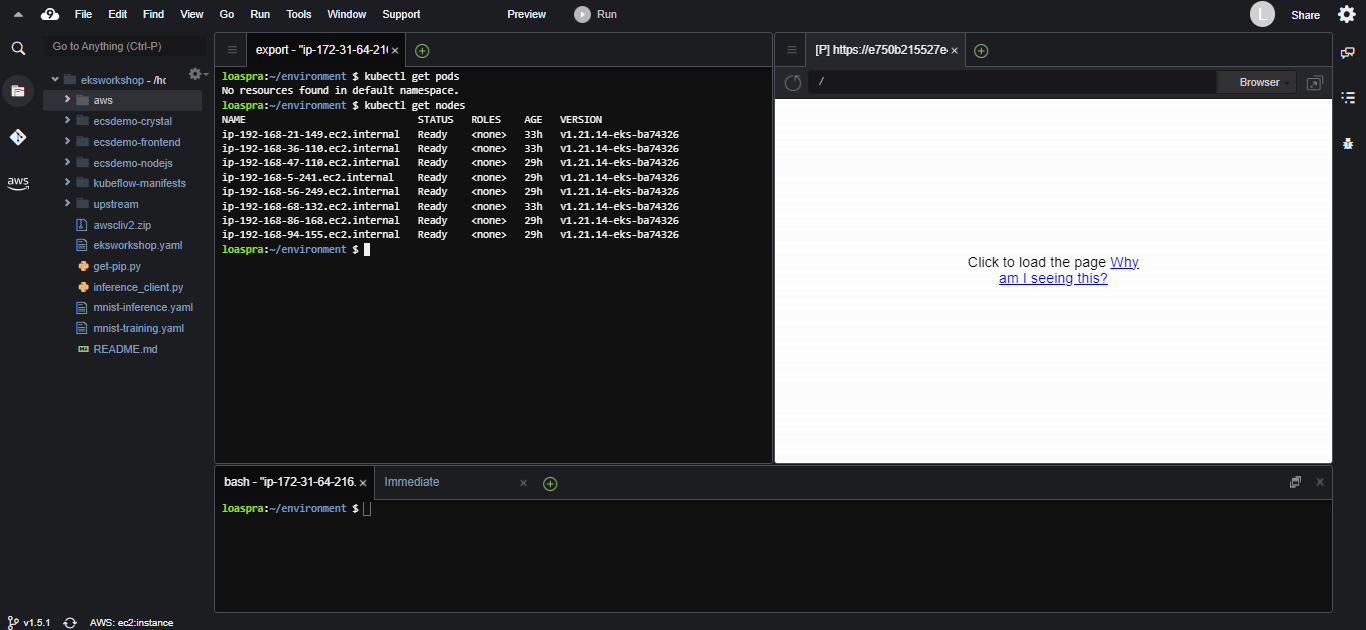Switch to the Immediate tab
This screenshot has height=630, width=1366.
click(411, 481)
